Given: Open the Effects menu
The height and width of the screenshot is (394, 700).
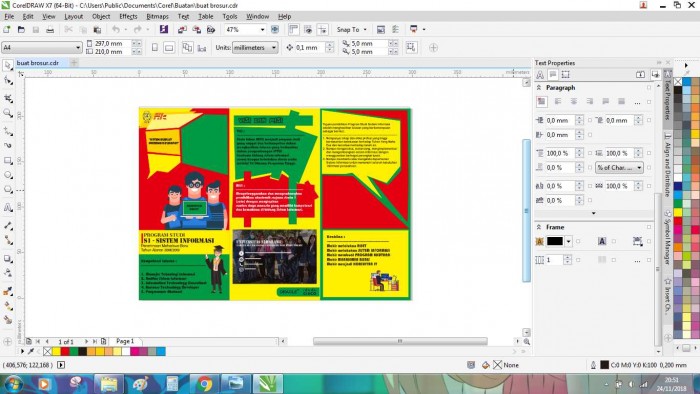Looking at the screenshot, I should click(128, 17).
